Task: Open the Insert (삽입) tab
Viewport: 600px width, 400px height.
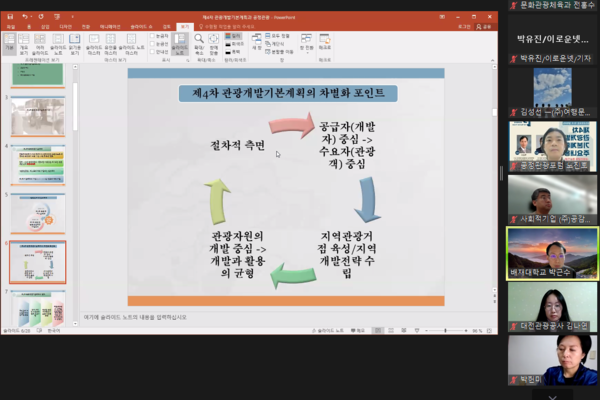Action: coord(45,27)
